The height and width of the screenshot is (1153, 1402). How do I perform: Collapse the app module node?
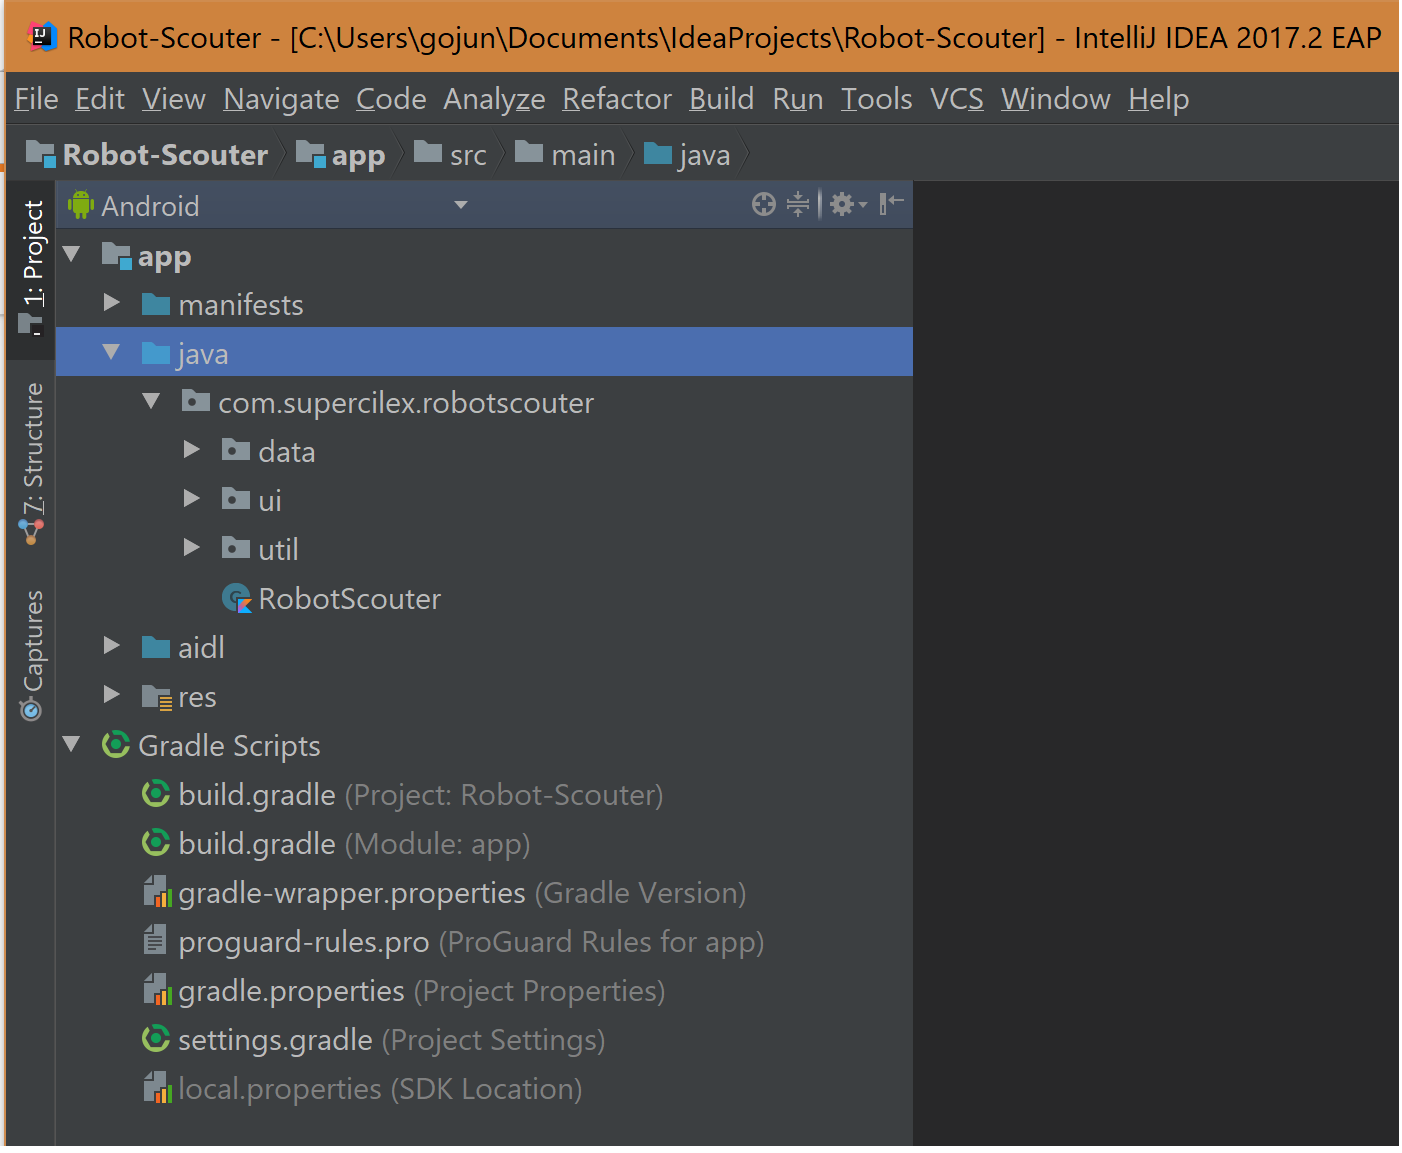[72, 254]
